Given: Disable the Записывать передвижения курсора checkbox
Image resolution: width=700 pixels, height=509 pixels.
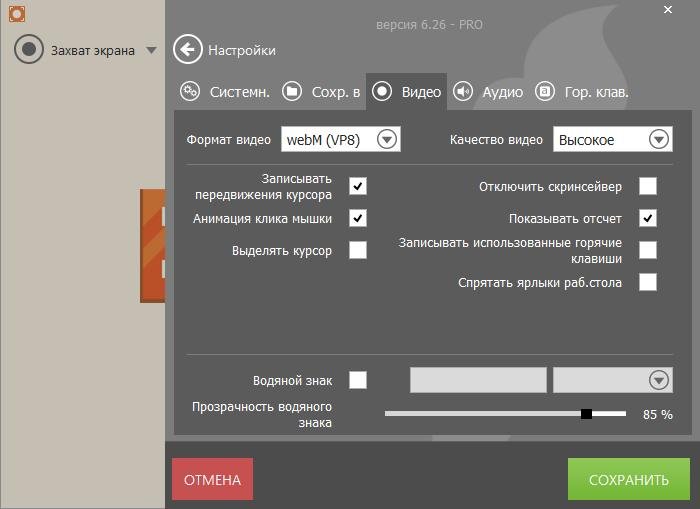Looking at the screenshot, I should pyautogui.click(x=358, y=186).
